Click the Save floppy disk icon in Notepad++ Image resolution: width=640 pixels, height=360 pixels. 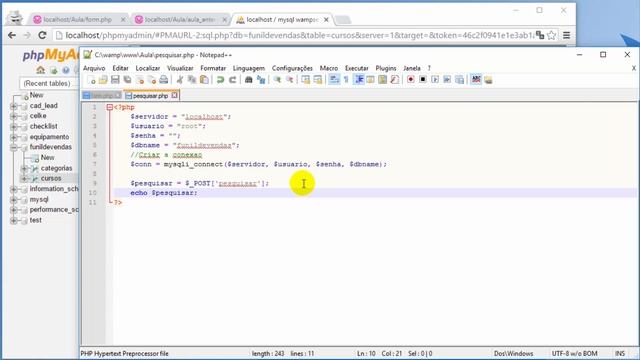115,80
